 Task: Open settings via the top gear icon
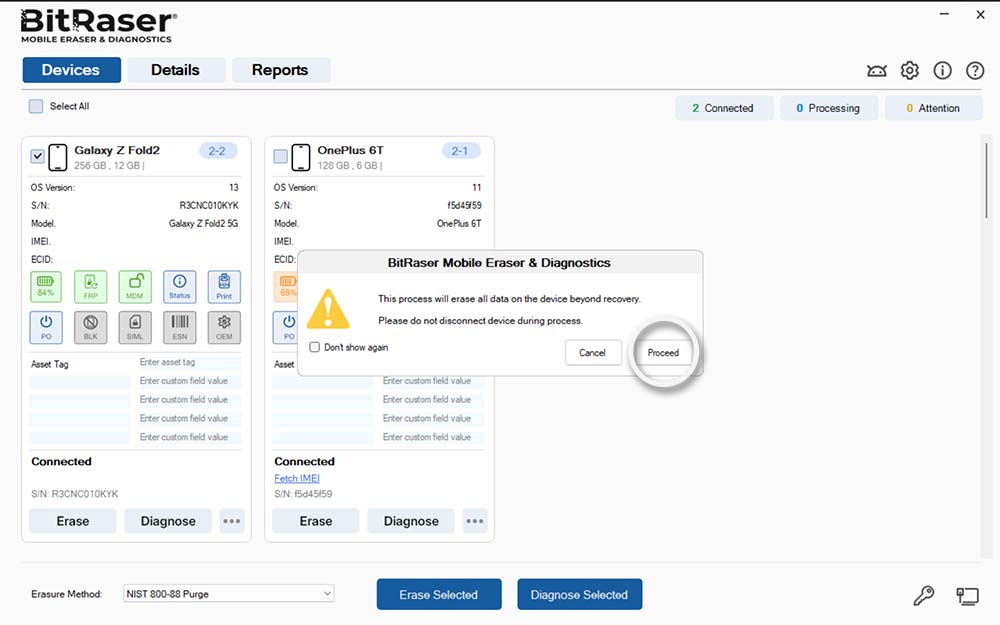909,70
